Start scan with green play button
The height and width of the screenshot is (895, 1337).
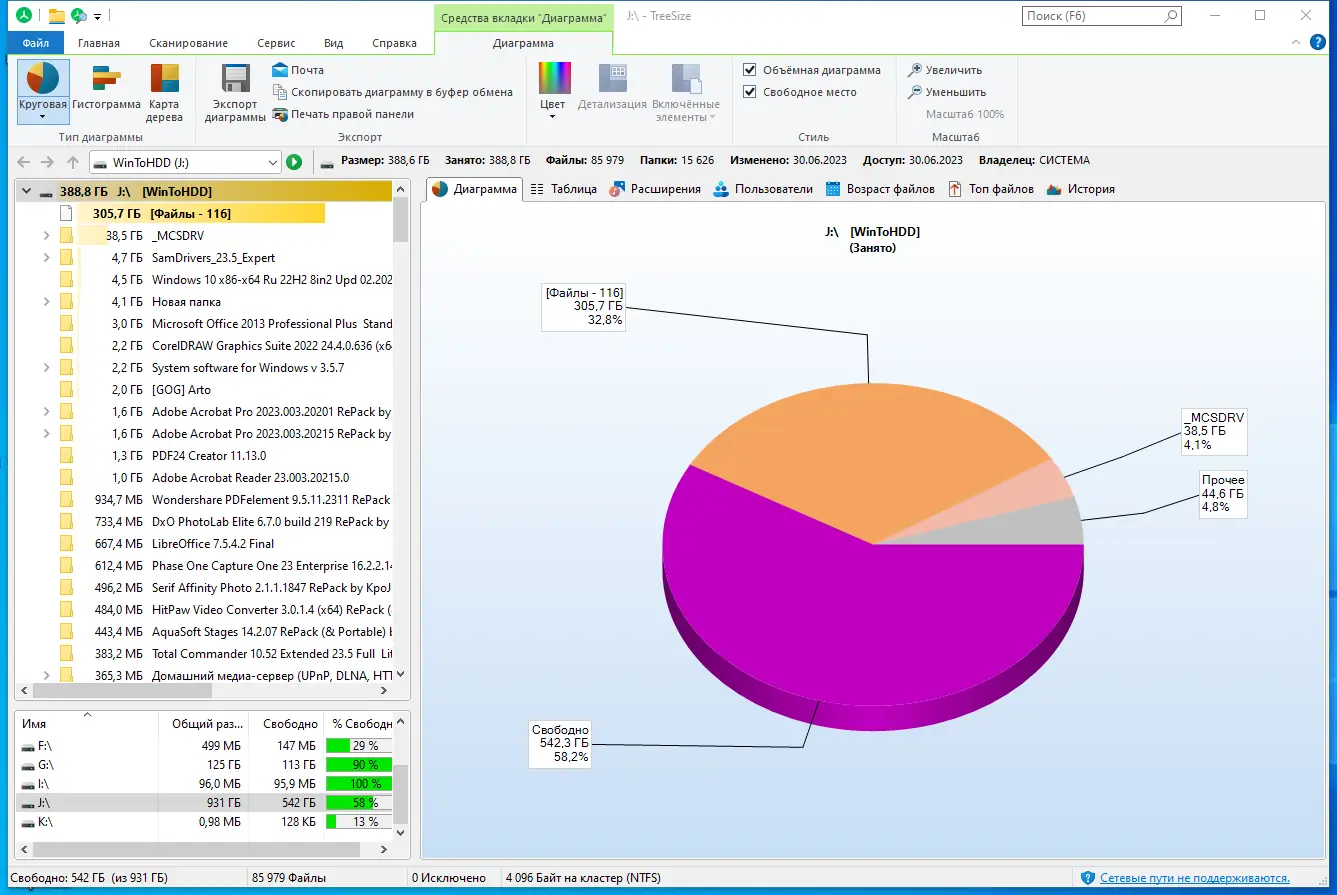pyautogui.click(x=294, y=162)
